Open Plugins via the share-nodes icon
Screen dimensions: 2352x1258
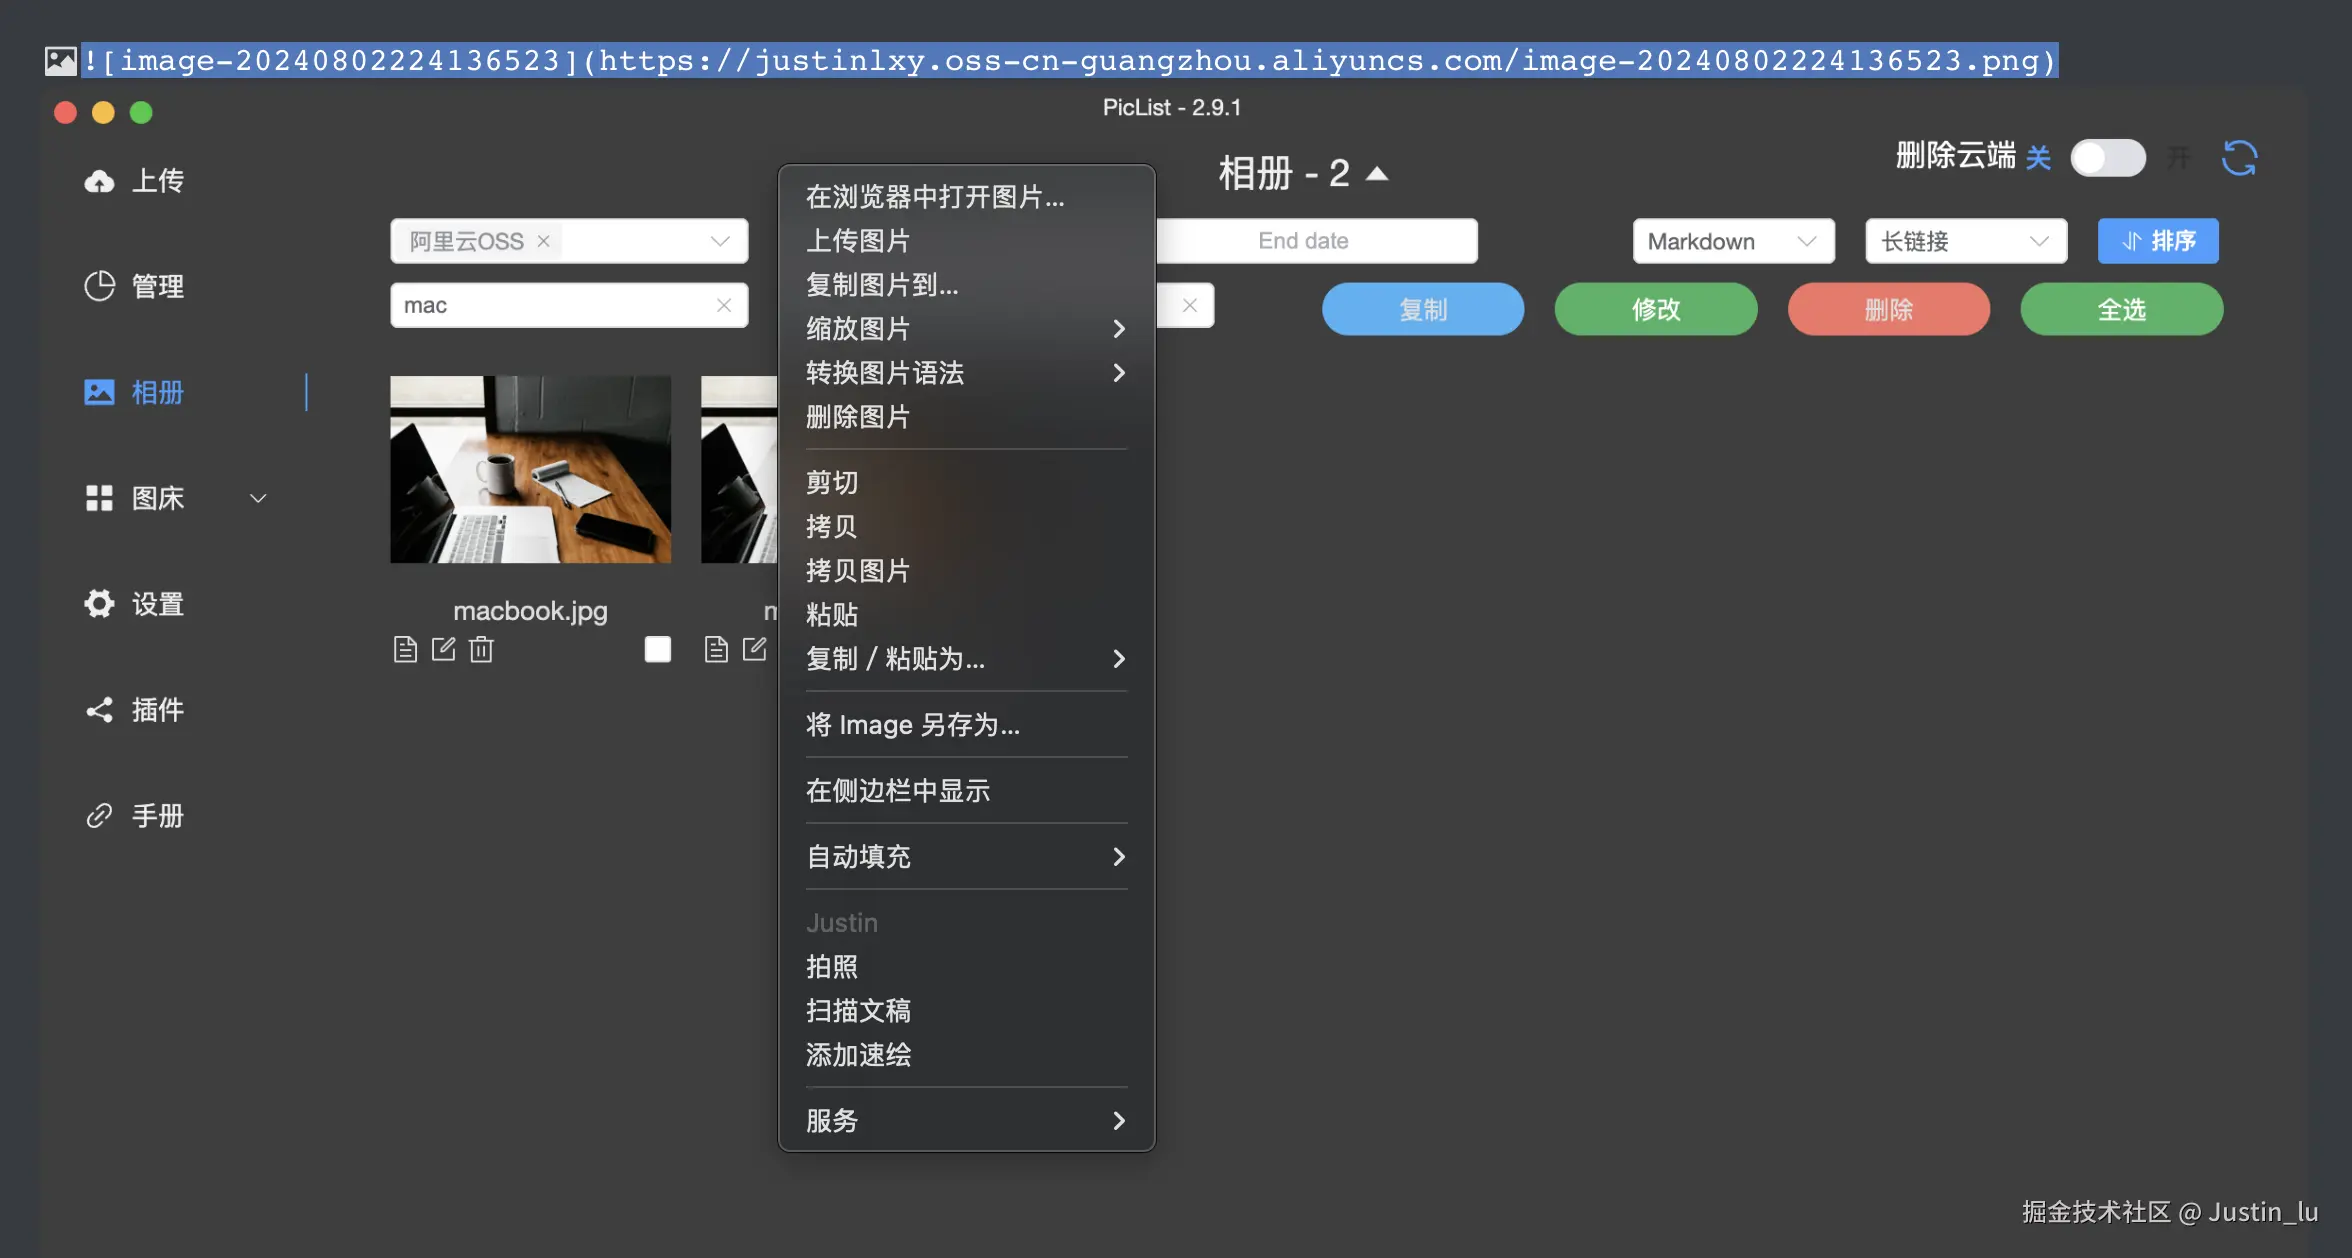(x=99, y=710)
